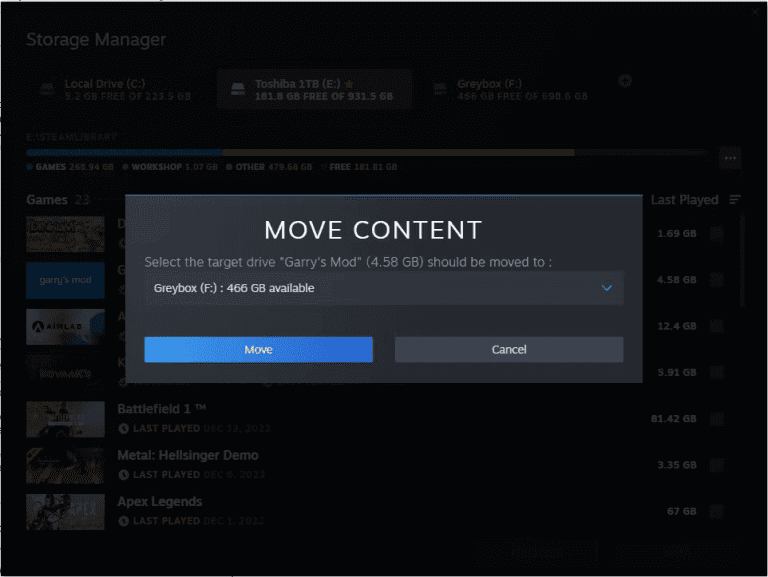Add a new drive with plus icon
Viewport: 768px width, 577px height.
625,81
